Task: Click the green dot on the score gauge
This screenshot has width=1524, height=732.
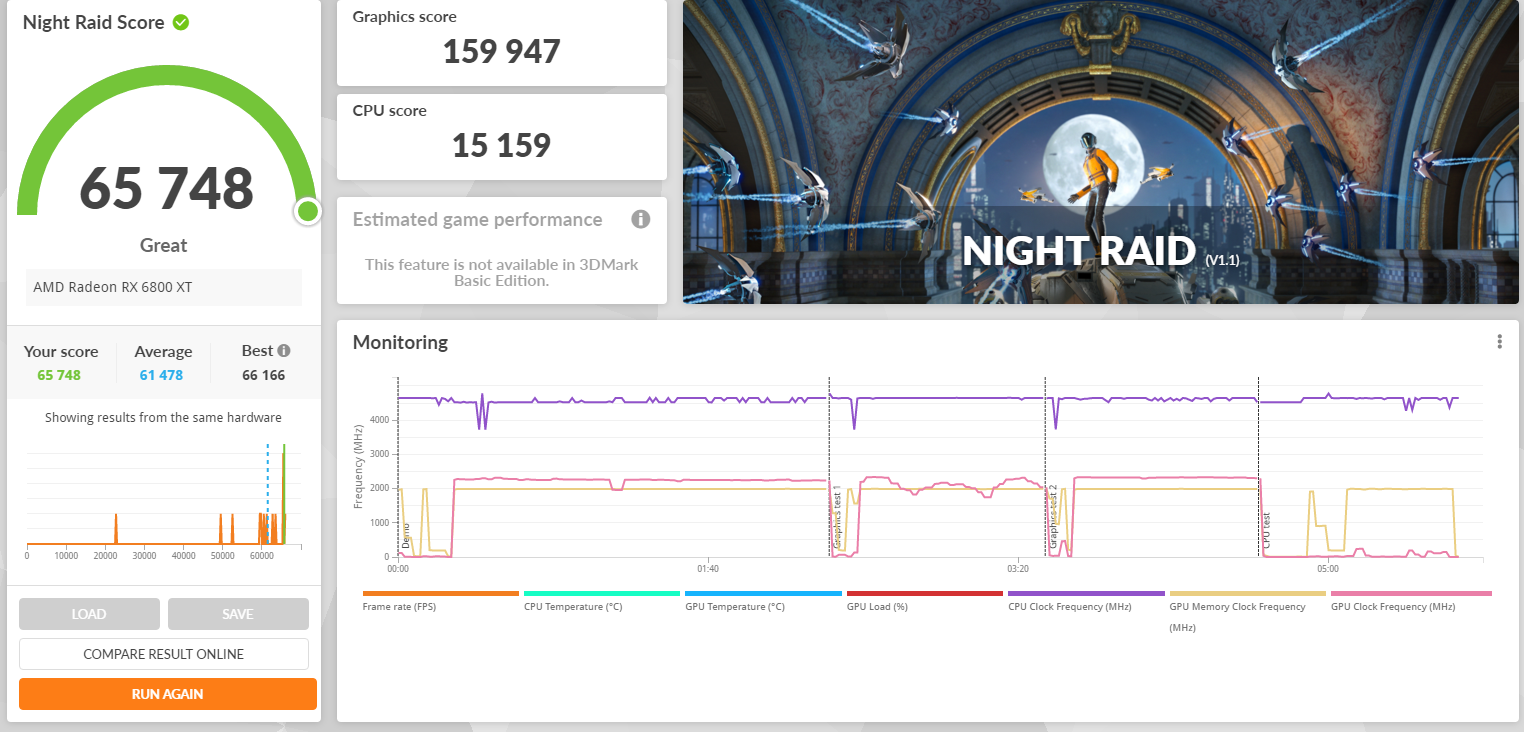Action: [x=308, y=211]
